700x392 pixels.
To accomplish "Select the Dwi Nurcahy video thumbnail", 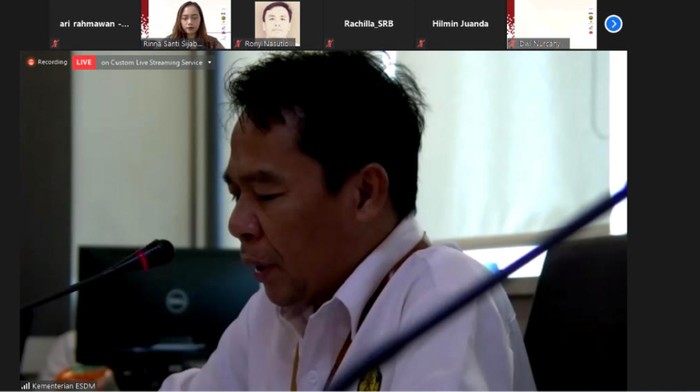I will point(552,24).
